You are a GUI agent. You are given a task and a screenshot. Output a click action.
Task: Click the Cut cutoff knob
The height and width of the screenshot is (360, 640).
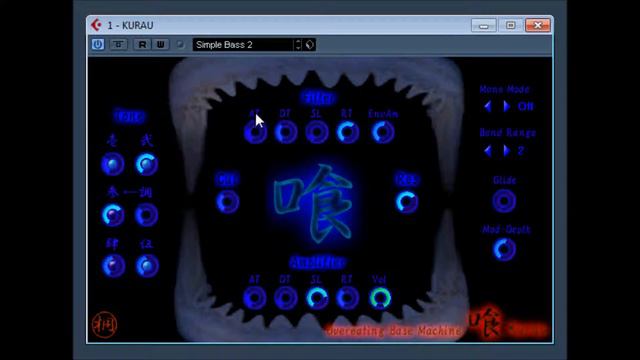pyautogui.click(x=227, y=202)
